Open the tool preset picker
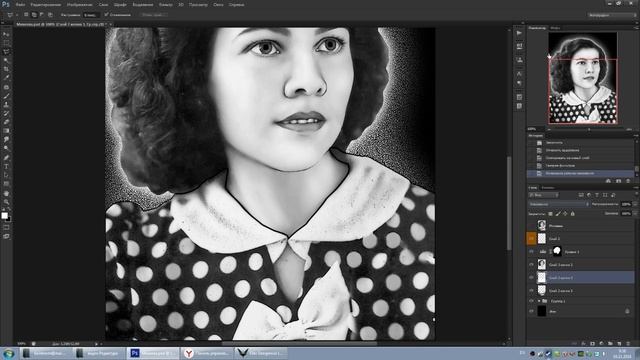 pos(11,15)
